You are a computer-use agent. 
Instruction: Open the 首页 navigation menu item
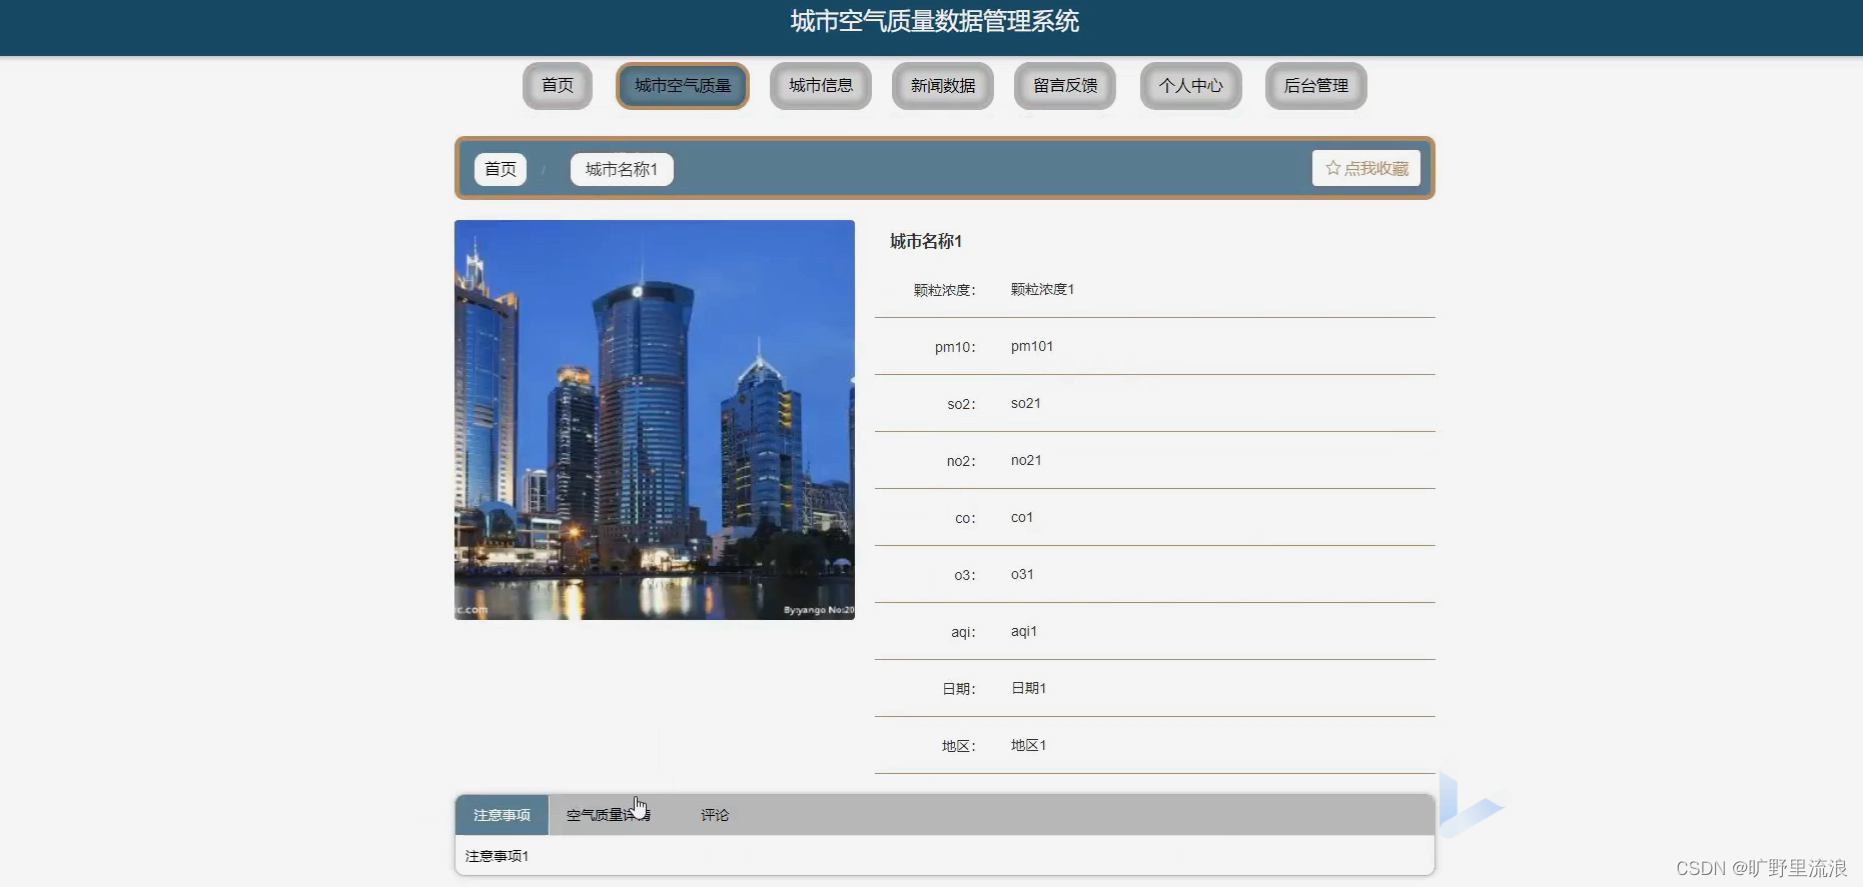click(x=558, y=86)
